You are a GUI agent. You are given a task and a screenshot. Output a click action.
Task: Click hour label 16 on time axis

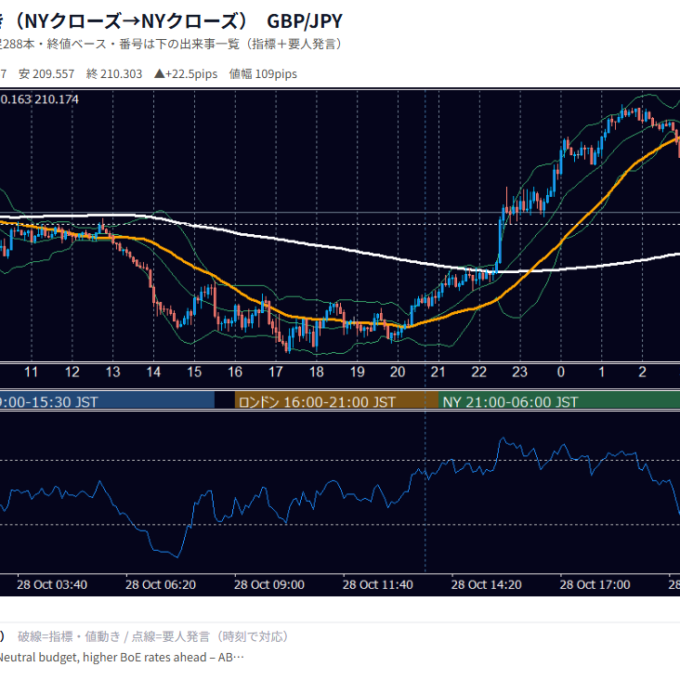click(235, 372)
